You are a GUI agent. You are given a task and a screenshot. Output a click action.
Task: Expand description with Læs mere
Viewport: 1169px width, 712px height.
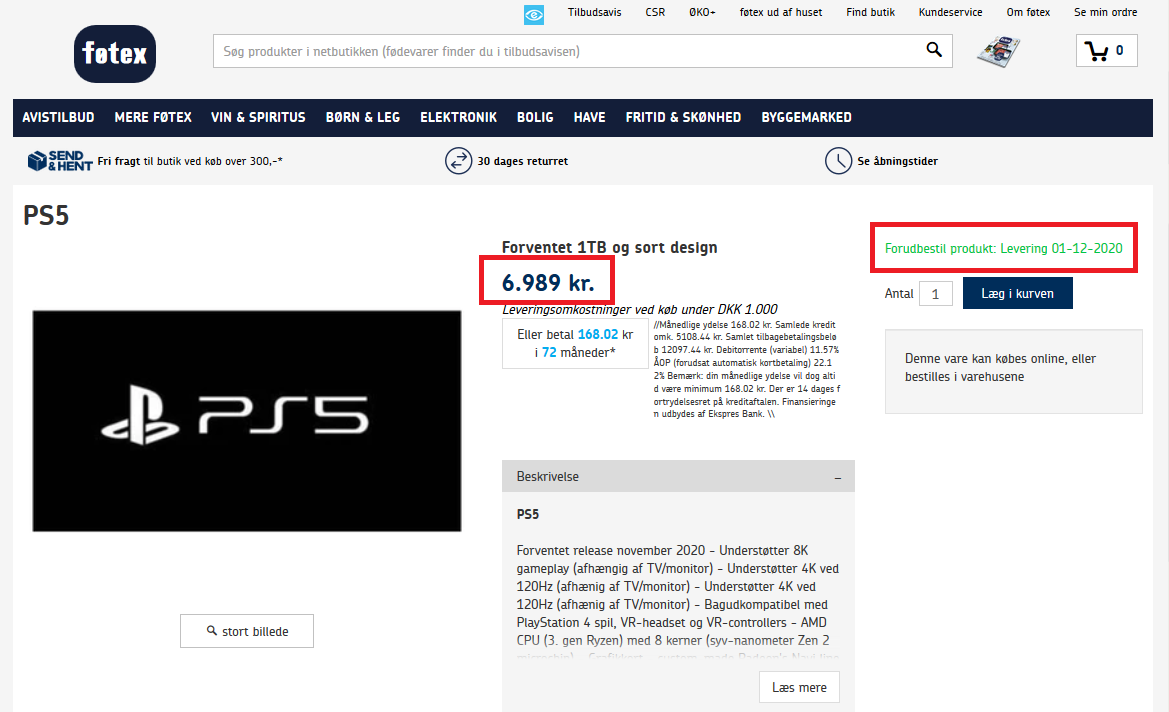coord(799,688)
